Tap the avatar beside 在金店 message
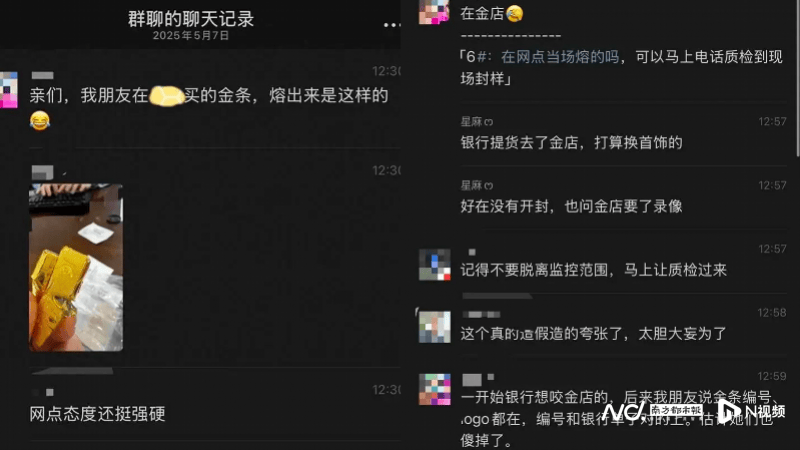This screenshot has height=450, width=800. point(434,12)
